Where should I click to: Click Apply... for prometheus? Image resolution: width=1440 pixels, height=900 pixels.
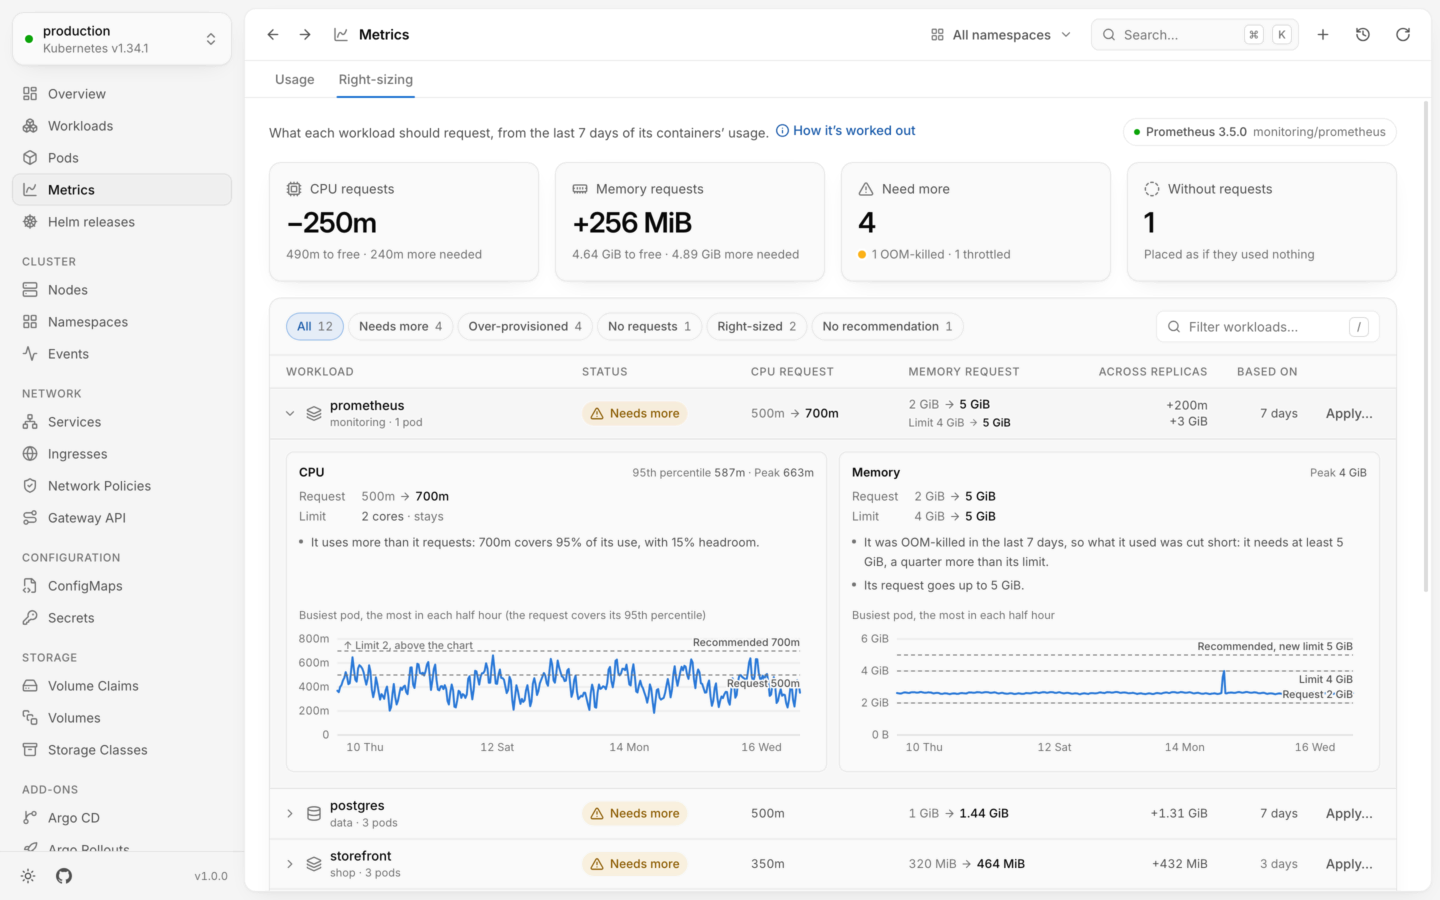[x=1349, y=413]
